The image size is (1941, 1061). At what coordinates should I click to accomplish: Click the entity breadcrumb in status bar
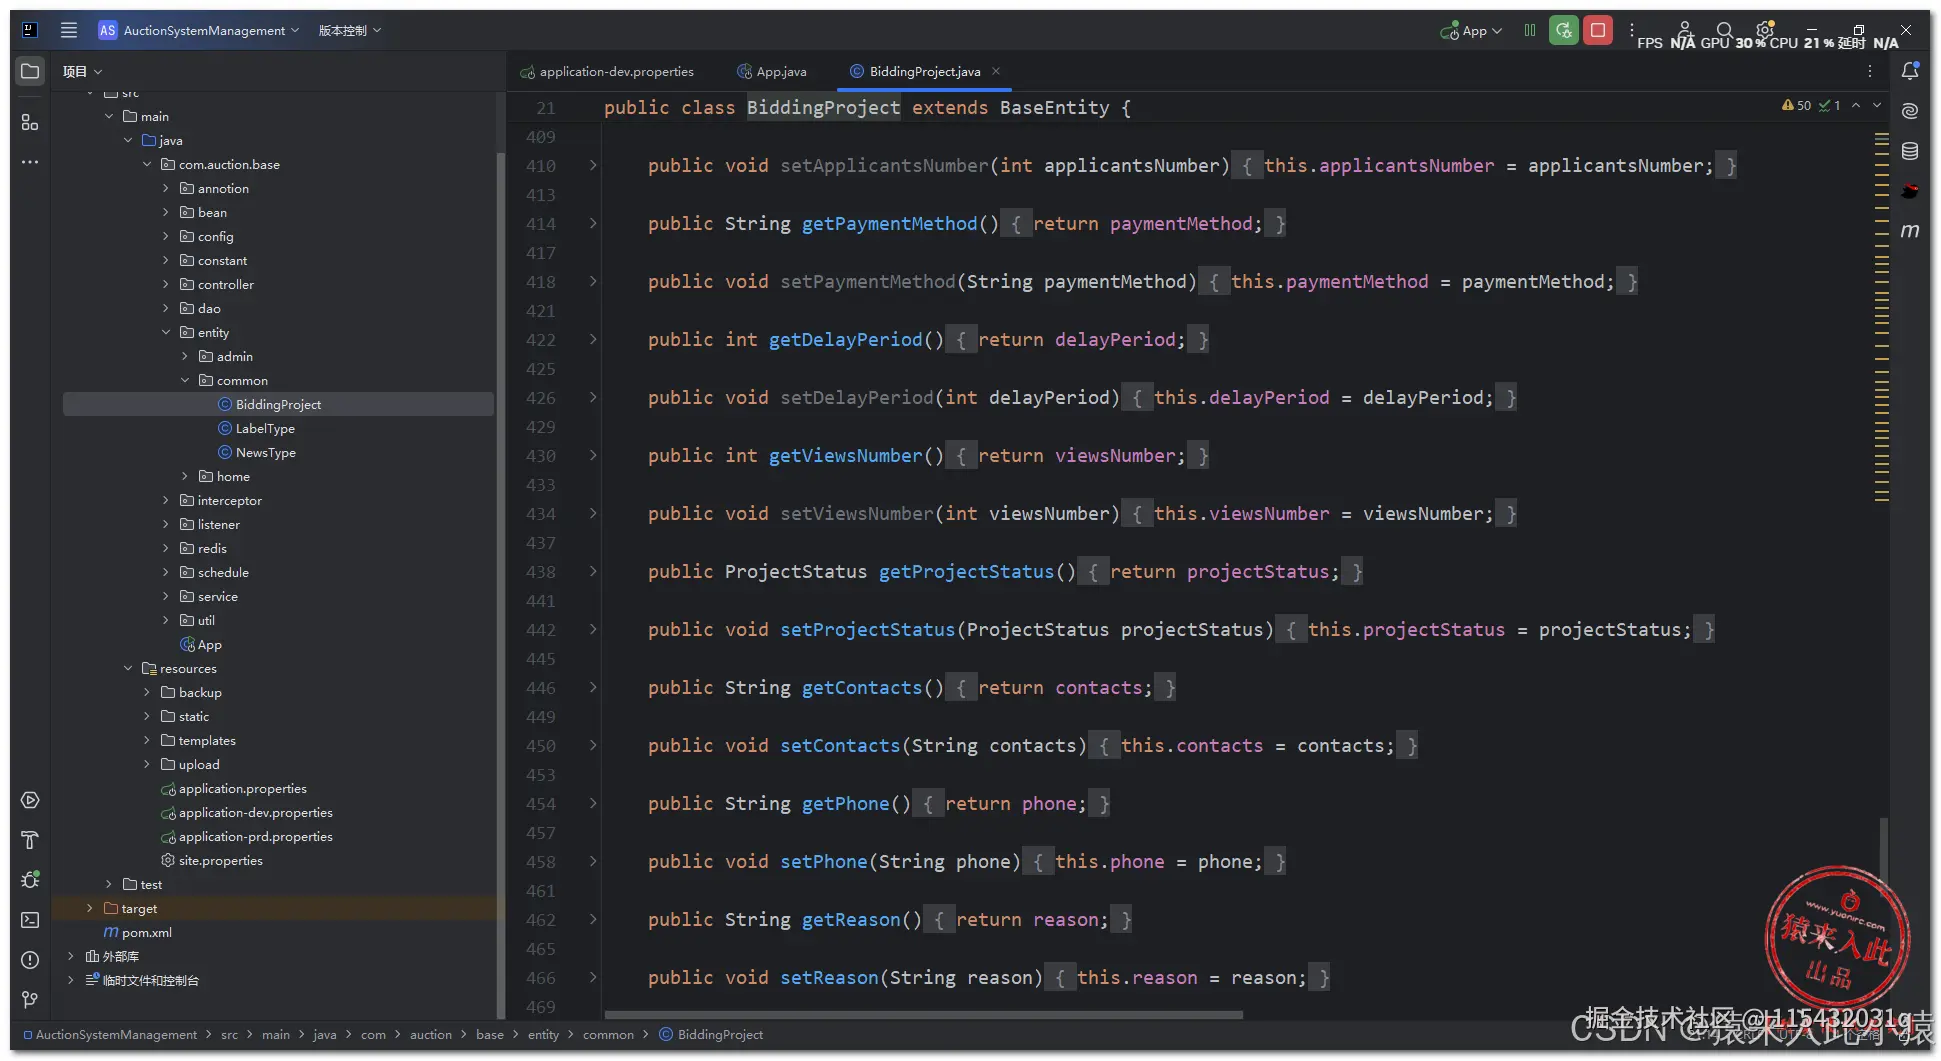543,1034
